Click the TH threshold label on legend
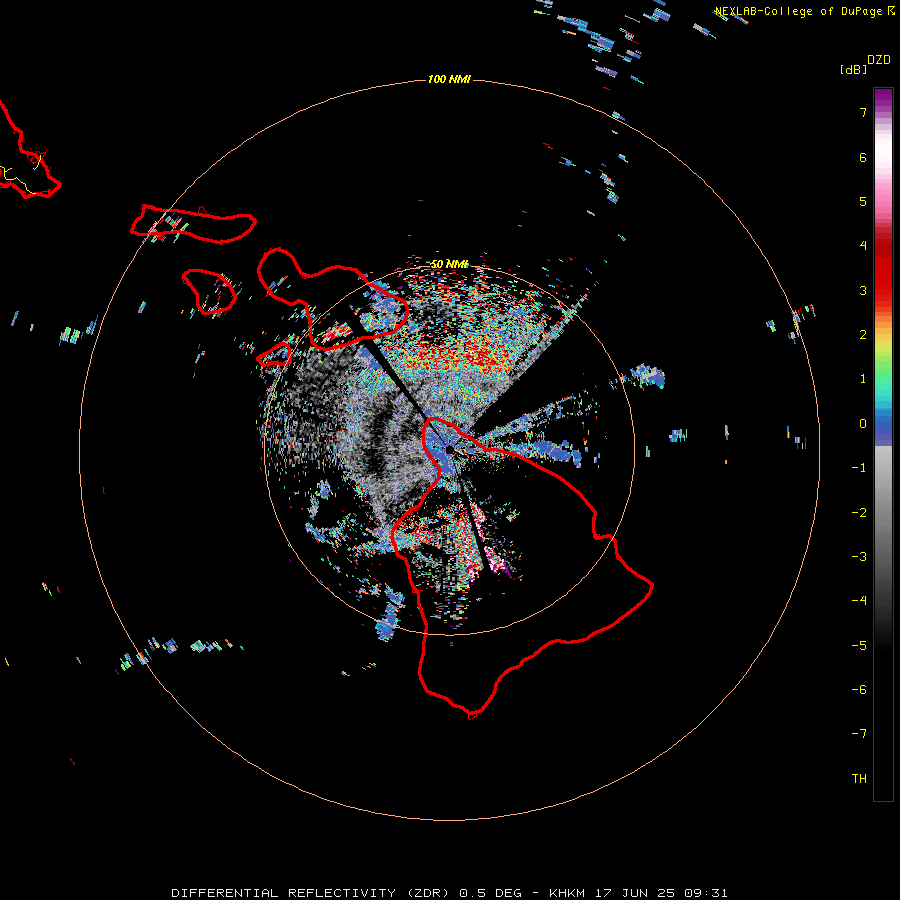The image size is (900, 900). click(x=859, y=779)
